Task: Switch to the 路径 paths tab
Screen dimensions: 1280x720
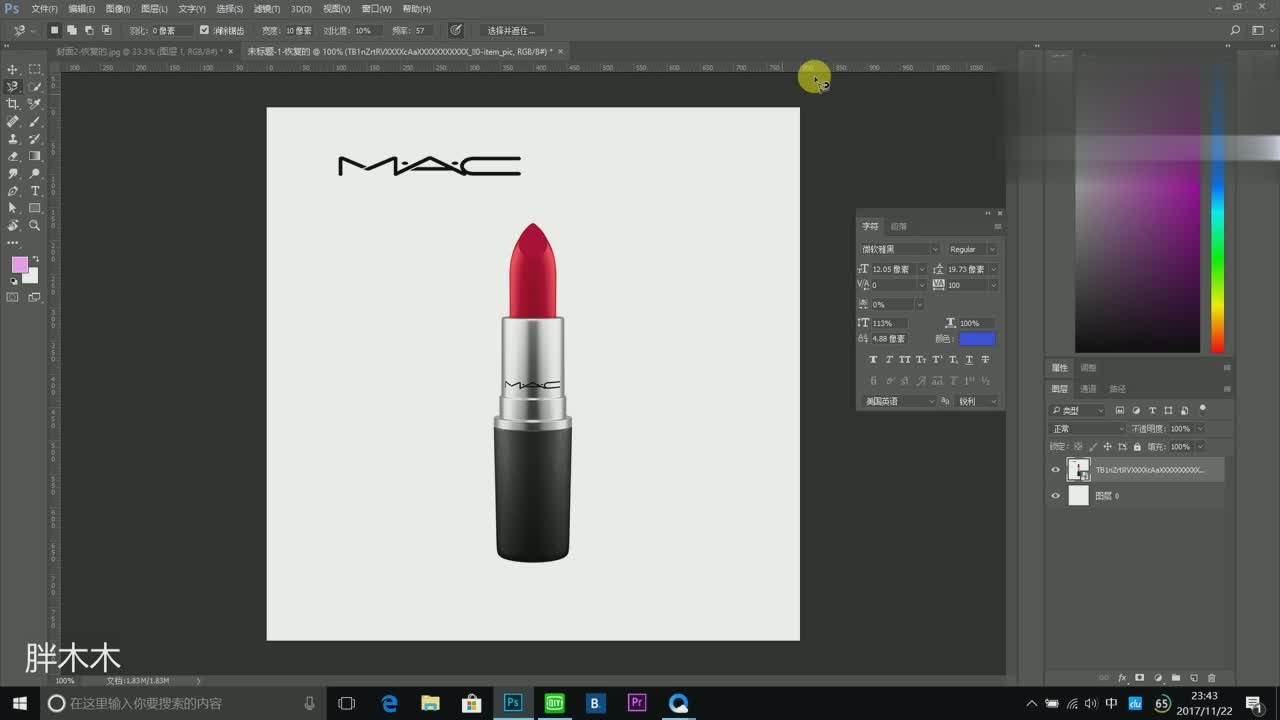Action: click(1118, 389)
